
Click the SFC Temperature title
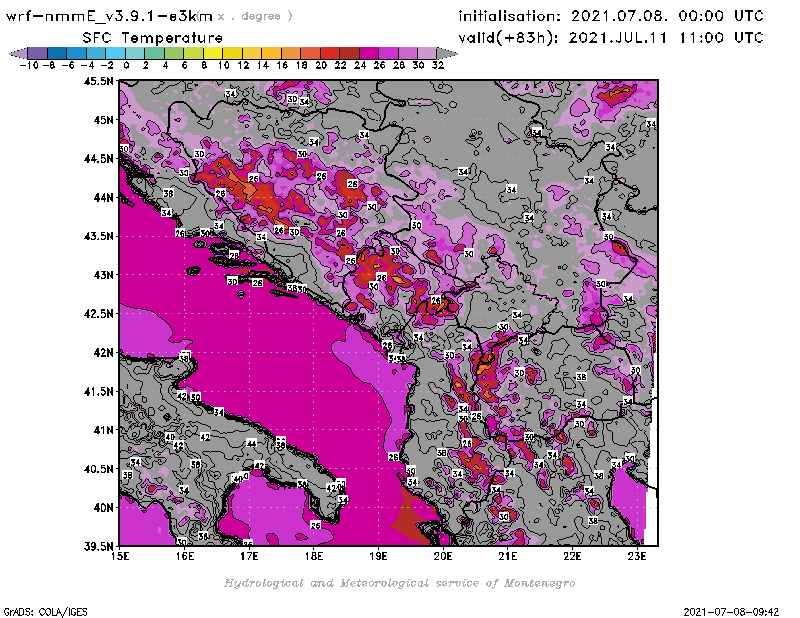pyautogui.click(x=151, y=37)
